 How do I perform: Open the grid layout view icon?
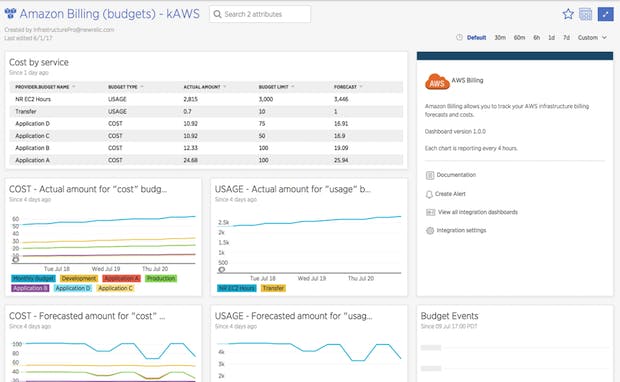pos(585,14)
